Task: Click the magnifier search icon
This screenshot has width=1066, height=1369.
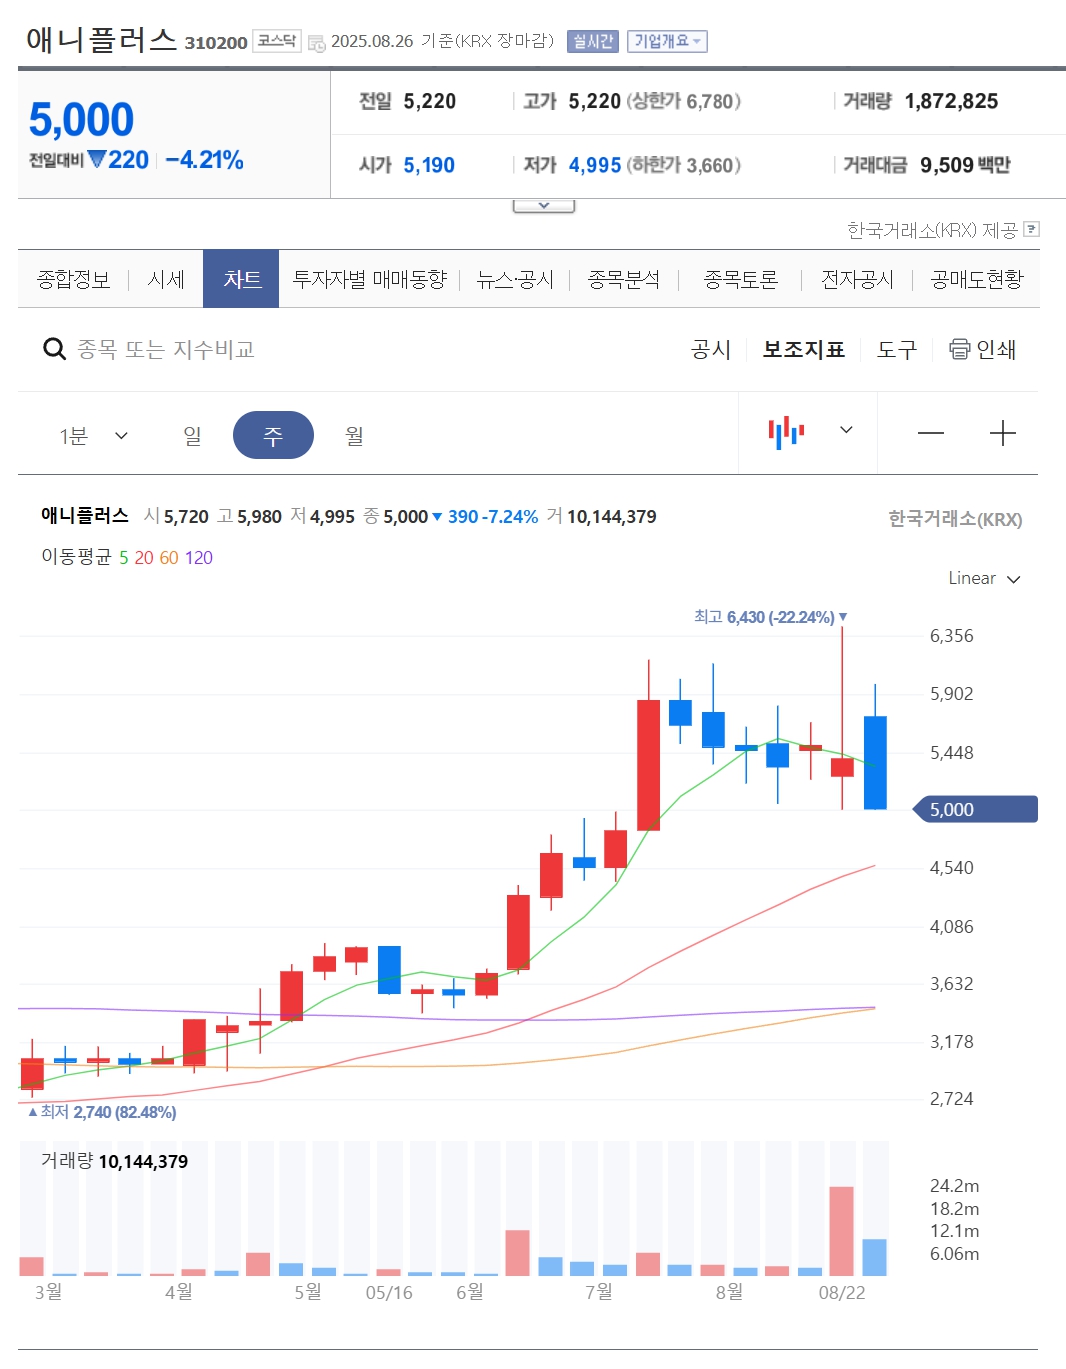Action: (x=54, y=349)
